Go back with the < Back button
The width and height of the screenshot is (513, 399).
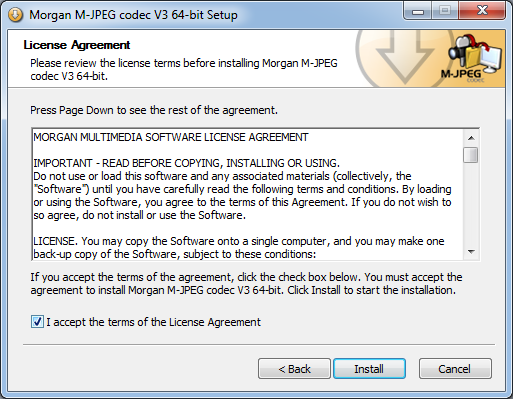coord(294,369)
